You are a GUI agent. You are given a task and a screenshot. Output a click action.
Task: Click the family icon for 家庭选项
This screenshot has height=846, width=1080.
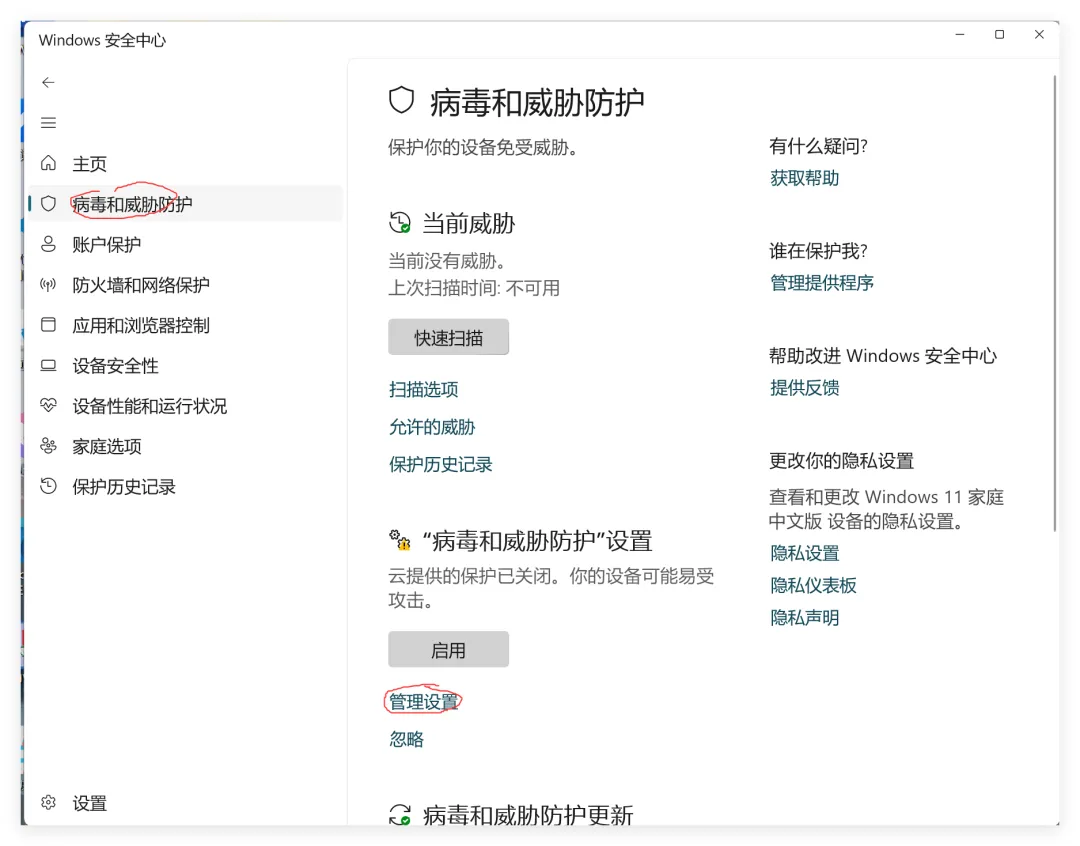point(48,446)
